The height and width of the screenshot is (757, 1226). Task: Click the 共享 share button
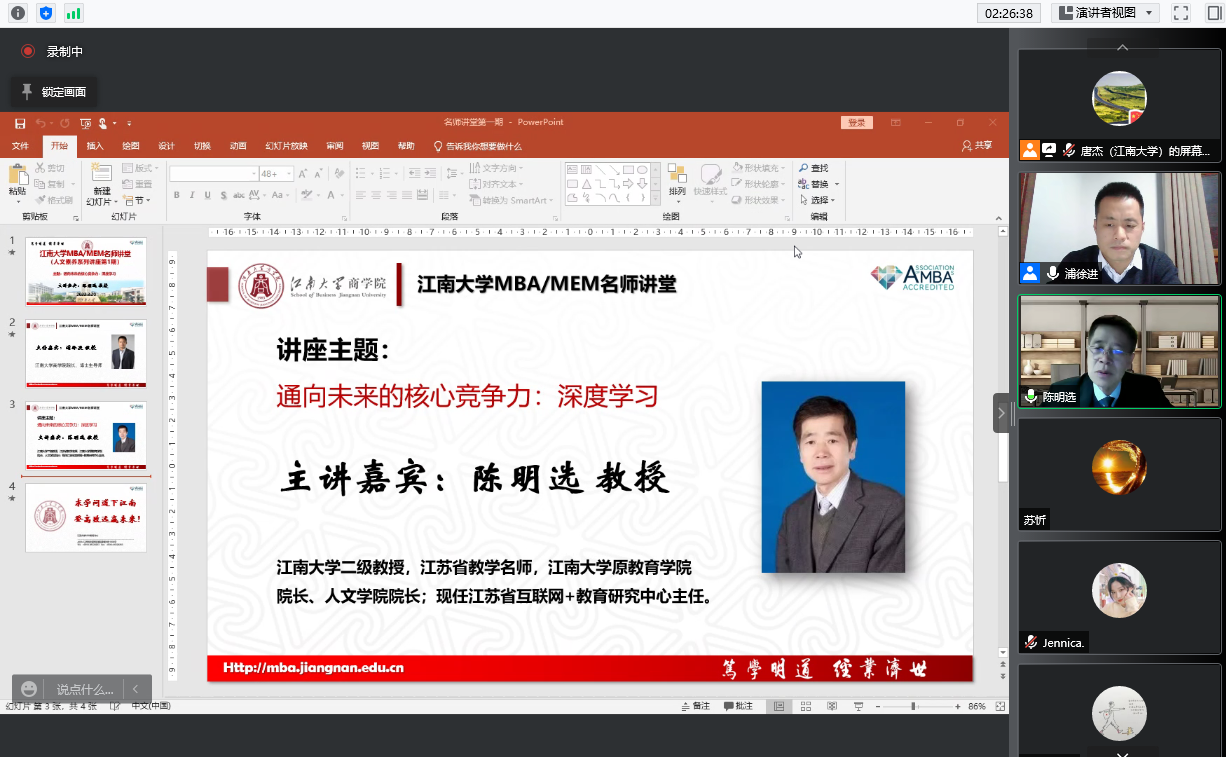click(x=977, y=146)
